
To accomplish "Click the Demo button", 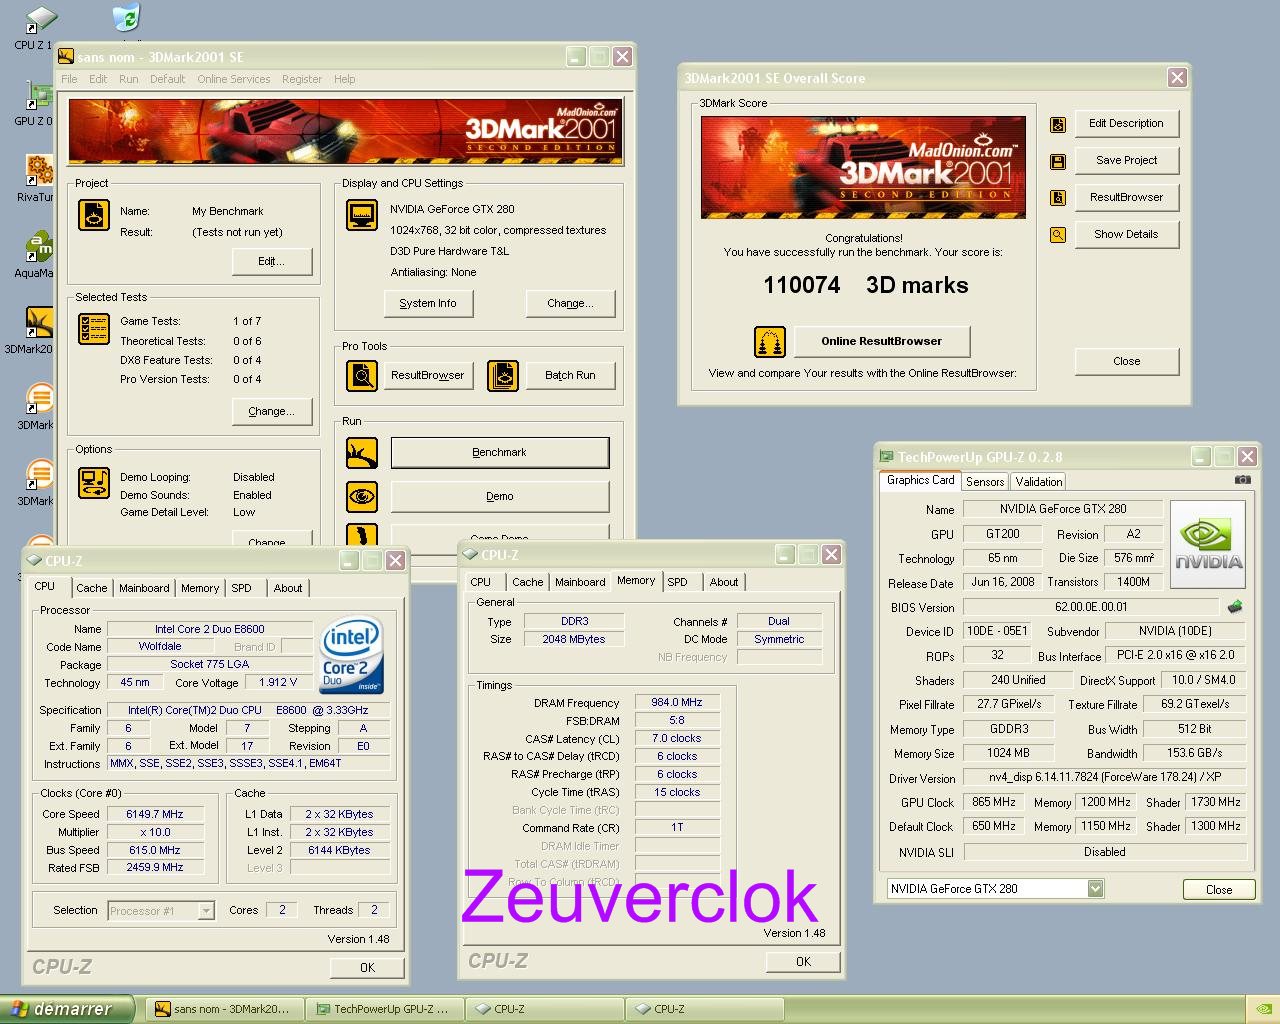I will click(x=499, y=496).
